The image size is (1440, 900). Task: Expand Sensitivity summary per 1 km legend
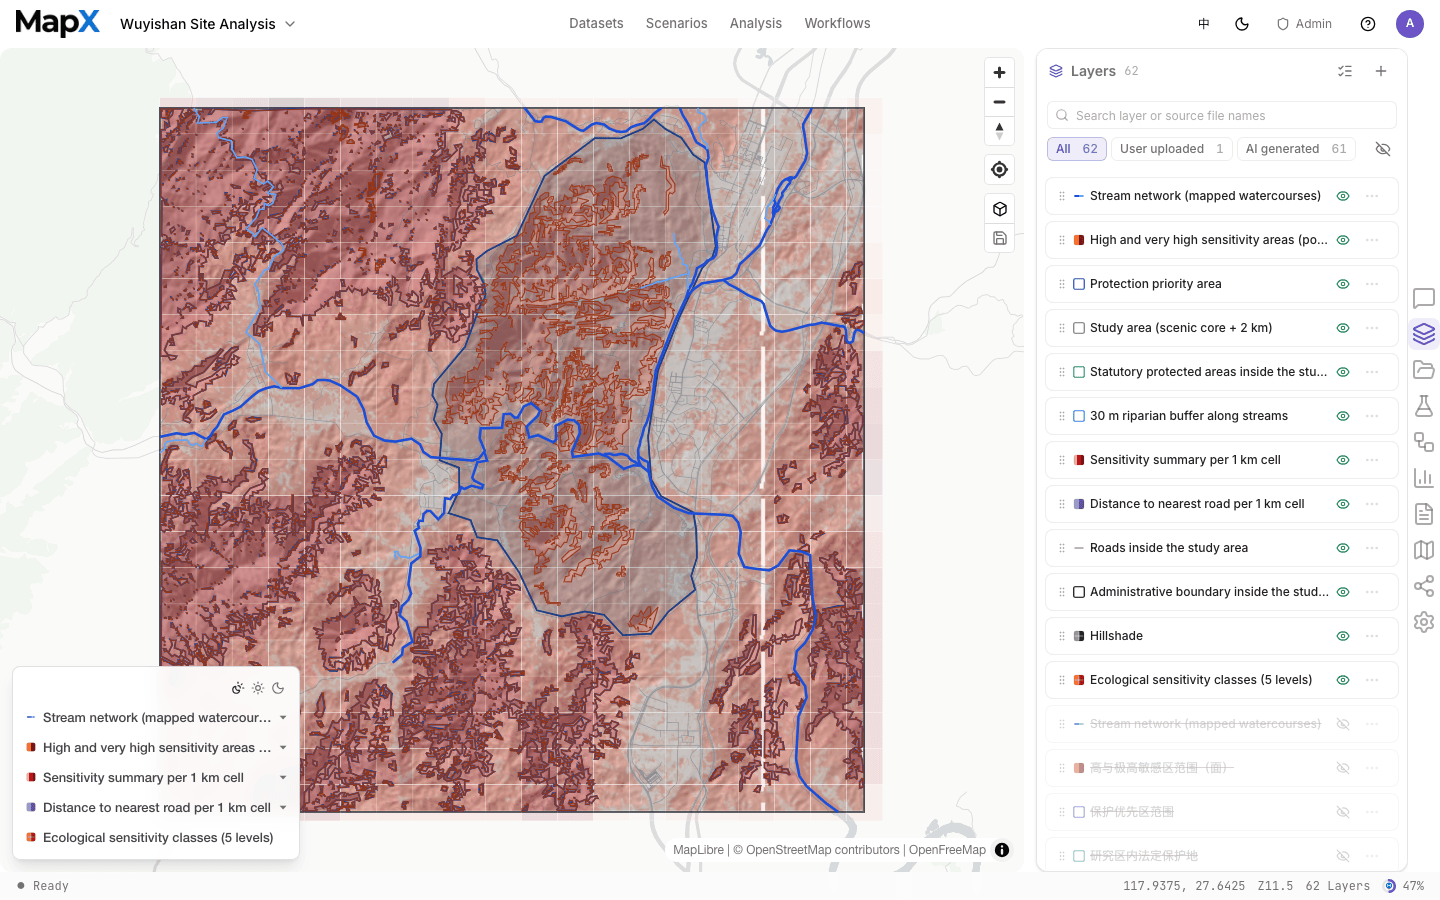tap(283, 778)
